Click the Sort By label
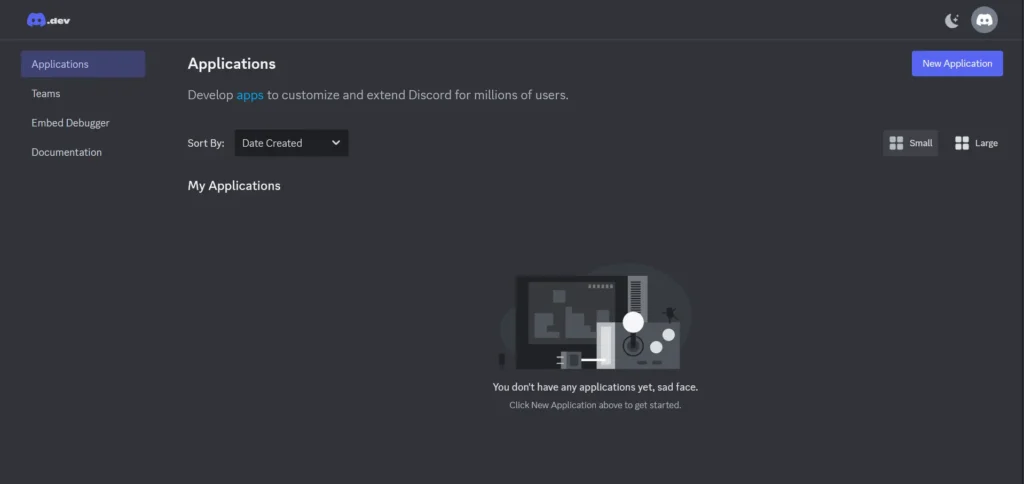The width and height of the screenshot is (1024, 484). (206, 143)
